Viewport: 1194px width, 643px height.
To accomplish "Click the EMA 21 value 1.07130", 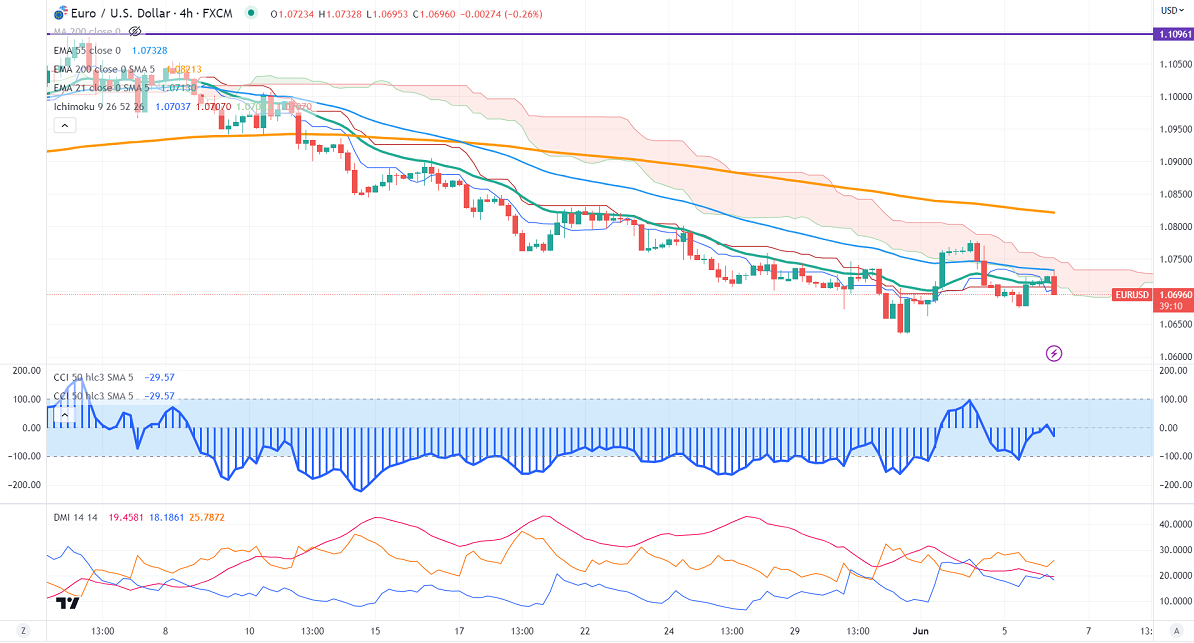I will point(178,88).
